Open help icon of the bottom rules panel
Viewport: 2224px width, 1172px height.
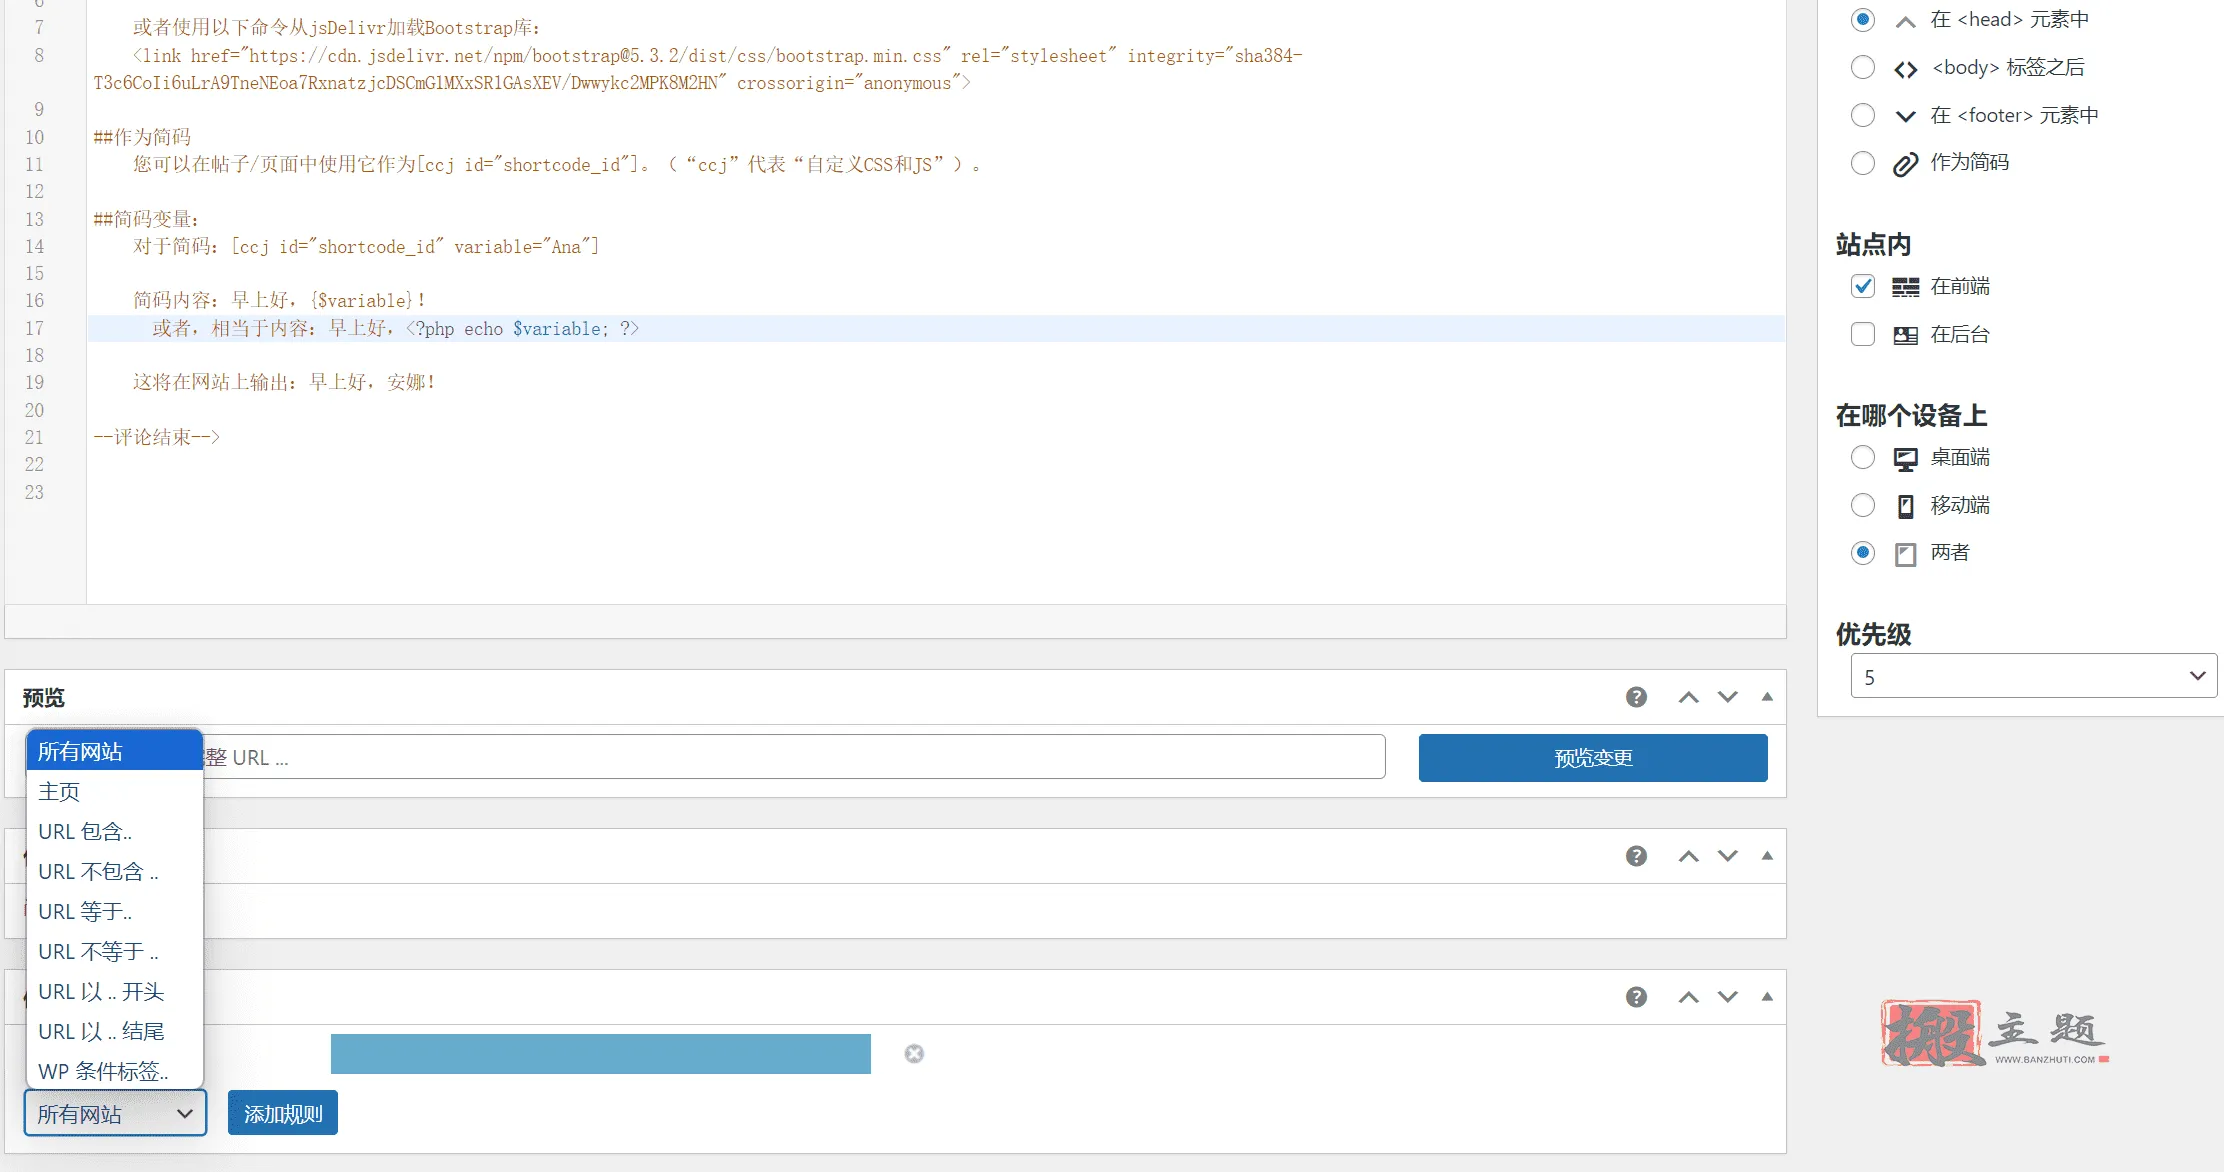pos(1636,997)
